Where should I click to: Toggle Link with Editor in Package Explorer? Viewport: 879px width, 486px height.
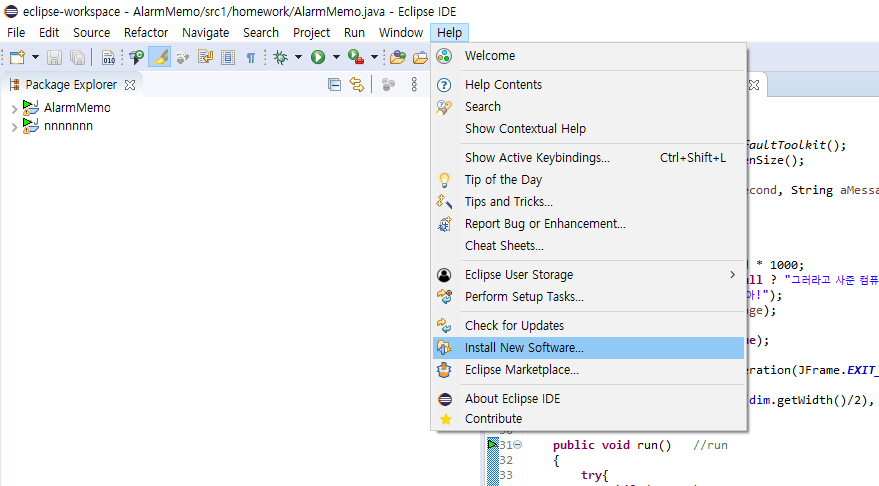pyautogui.click(x=357, y=85)
